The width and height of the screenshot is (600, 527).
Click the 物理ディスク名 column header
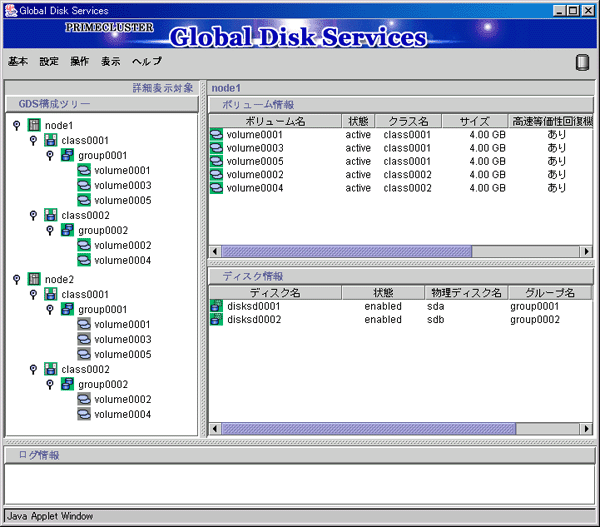466,293
